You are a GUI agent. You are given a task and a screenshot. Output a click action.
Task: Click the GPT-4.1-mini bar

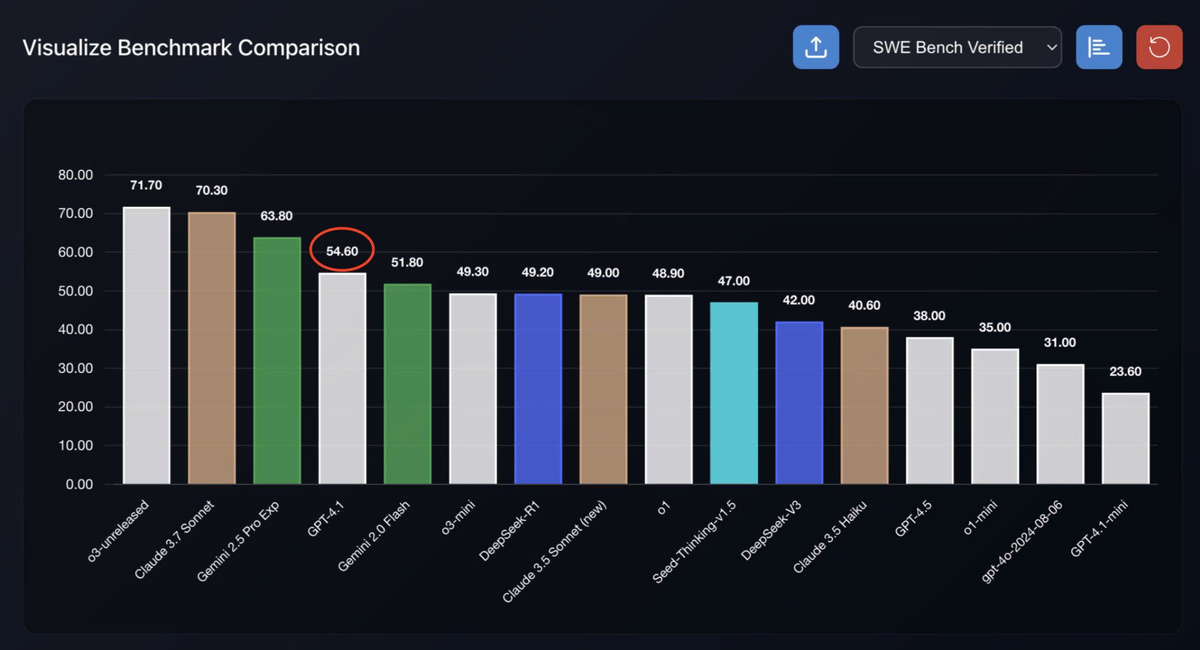[x=1126, y=439]
